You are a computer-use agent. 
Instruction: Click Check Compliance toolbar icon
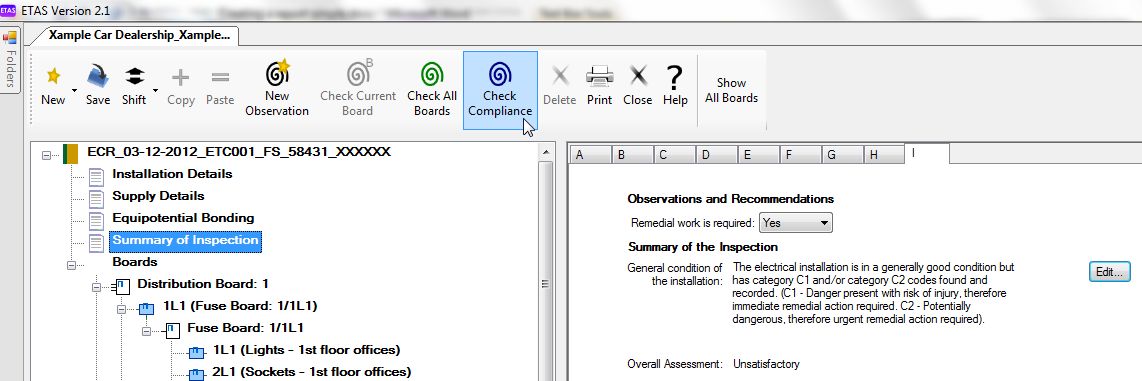500,74
